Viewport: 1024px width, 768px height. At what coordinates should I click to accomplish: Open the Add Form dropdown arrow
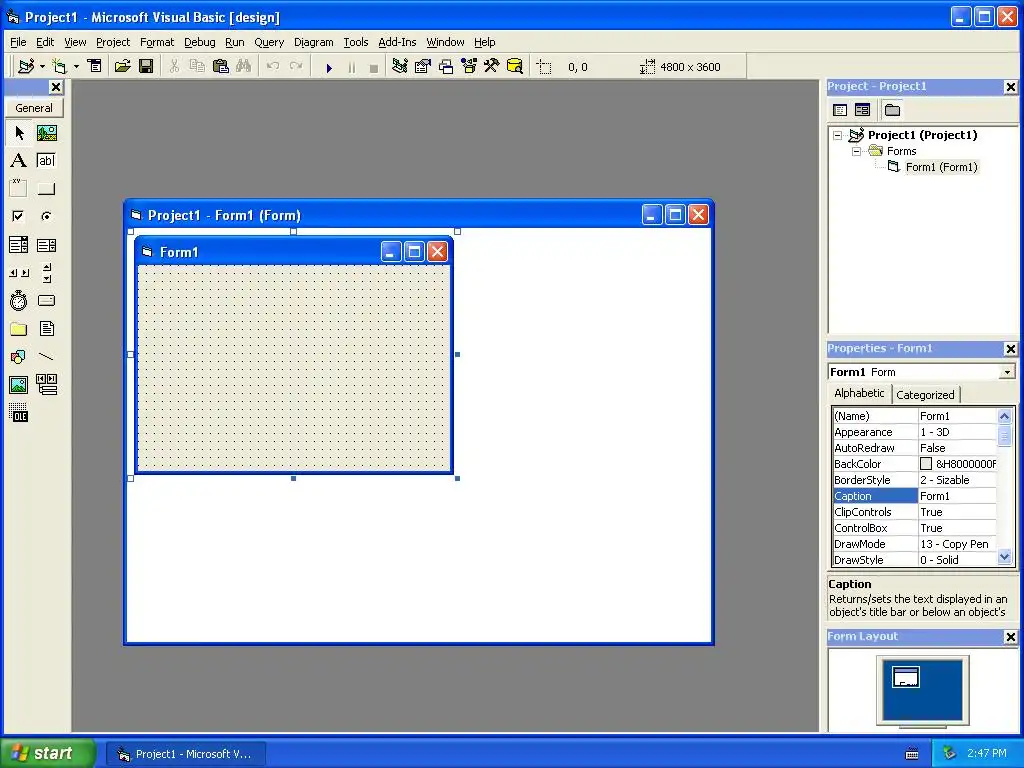76,66
